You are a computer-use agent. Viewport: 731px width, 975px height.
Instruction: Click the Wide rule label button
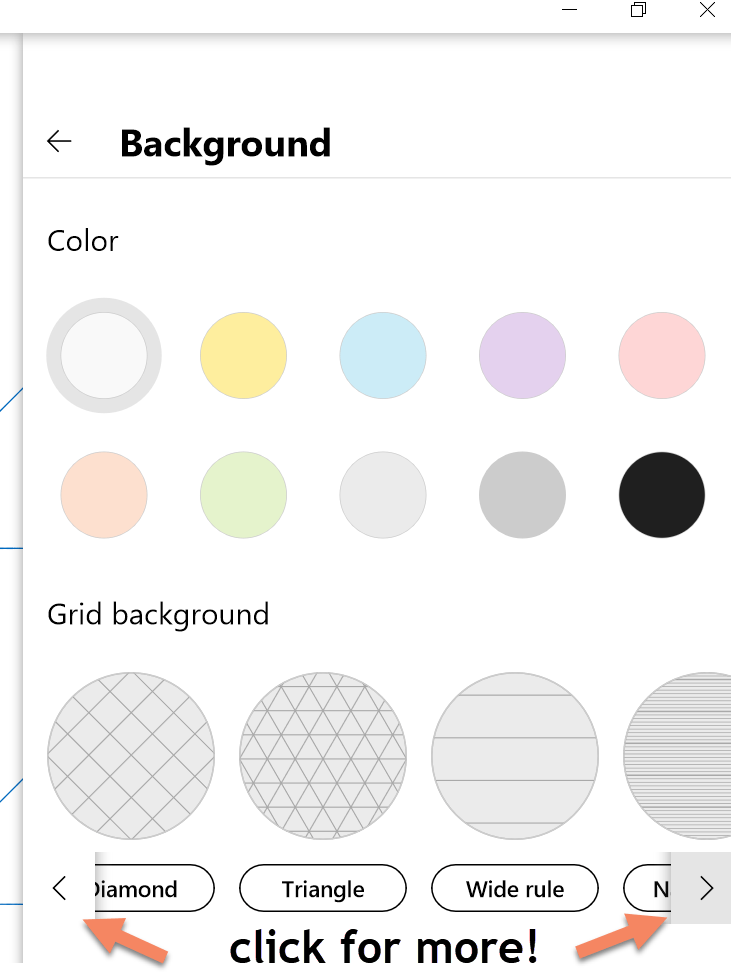pyautogui.click(x=515, y=888)
